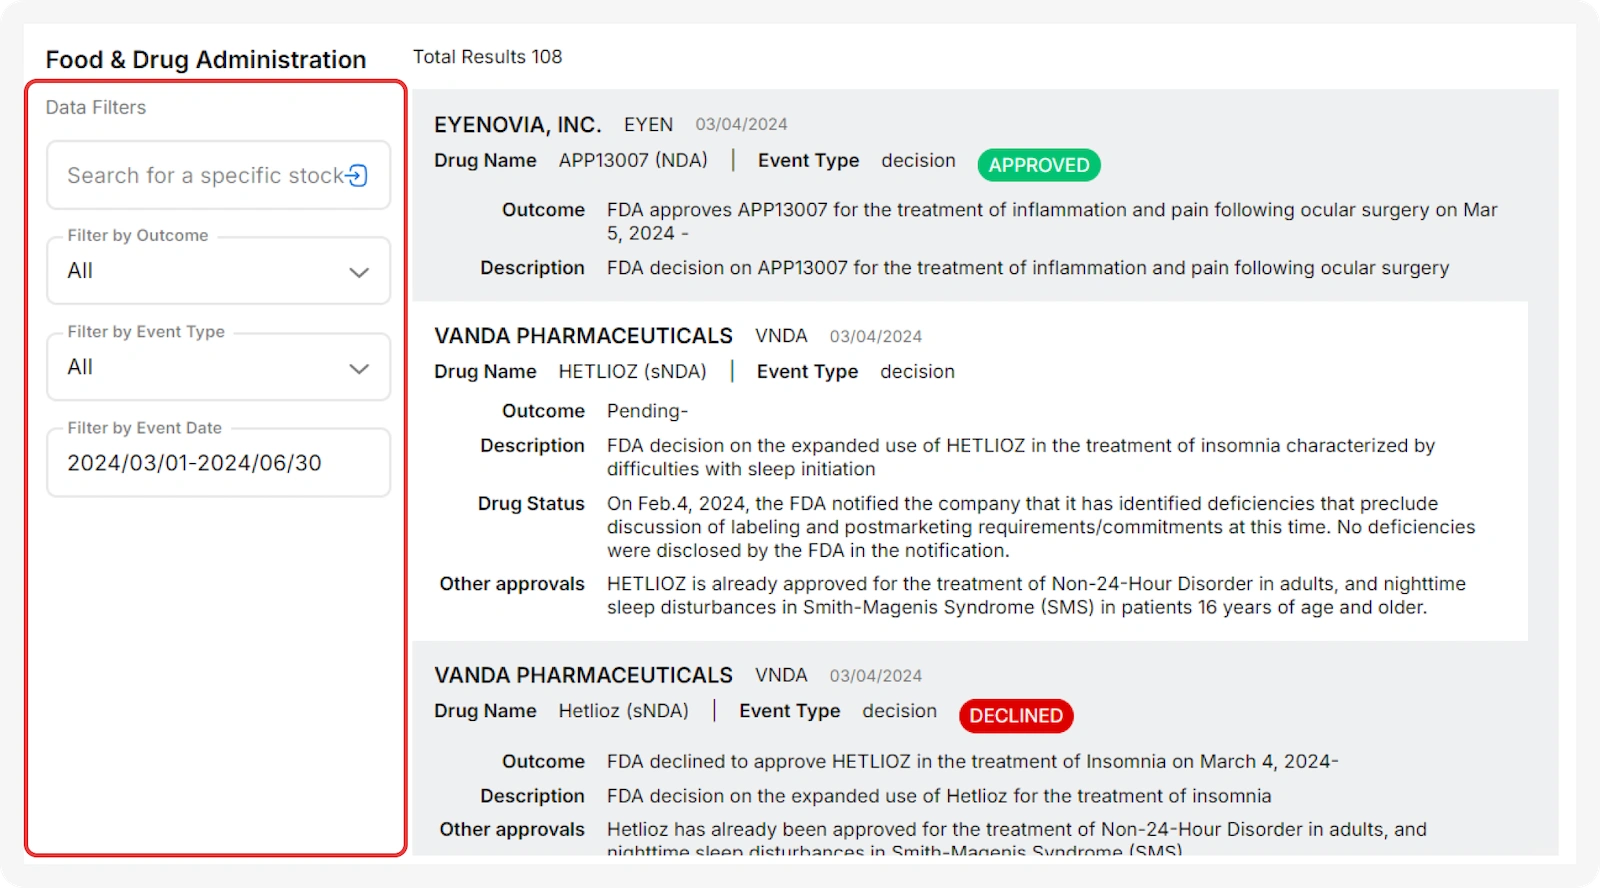The height and width of the screenshot is (888, 1600).
Task: Click the VNDA ticker on the declined entry
Action: (x=780, y=676)
